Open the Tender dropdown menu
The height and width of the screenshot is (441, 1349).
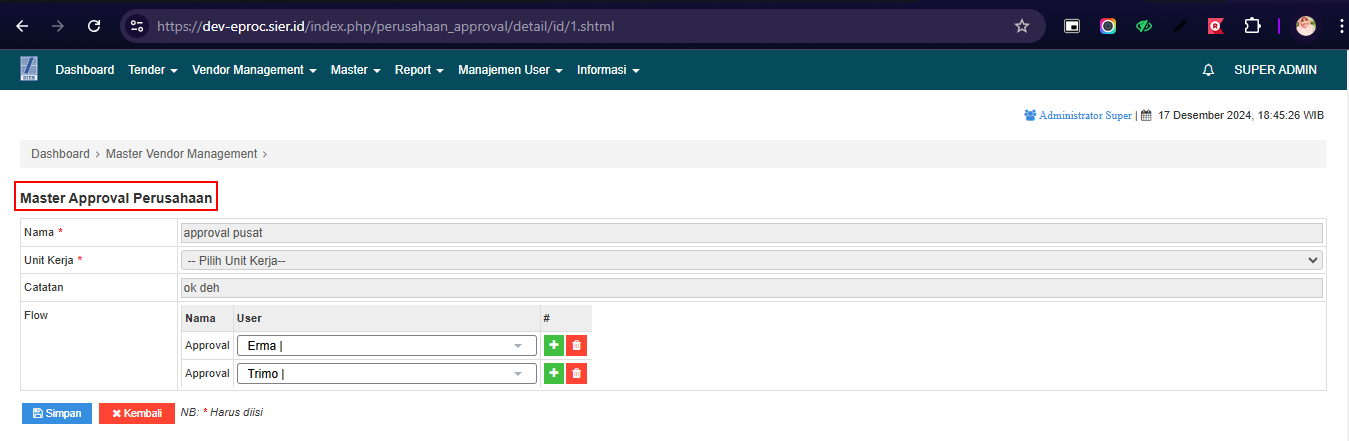coord(153,70)
